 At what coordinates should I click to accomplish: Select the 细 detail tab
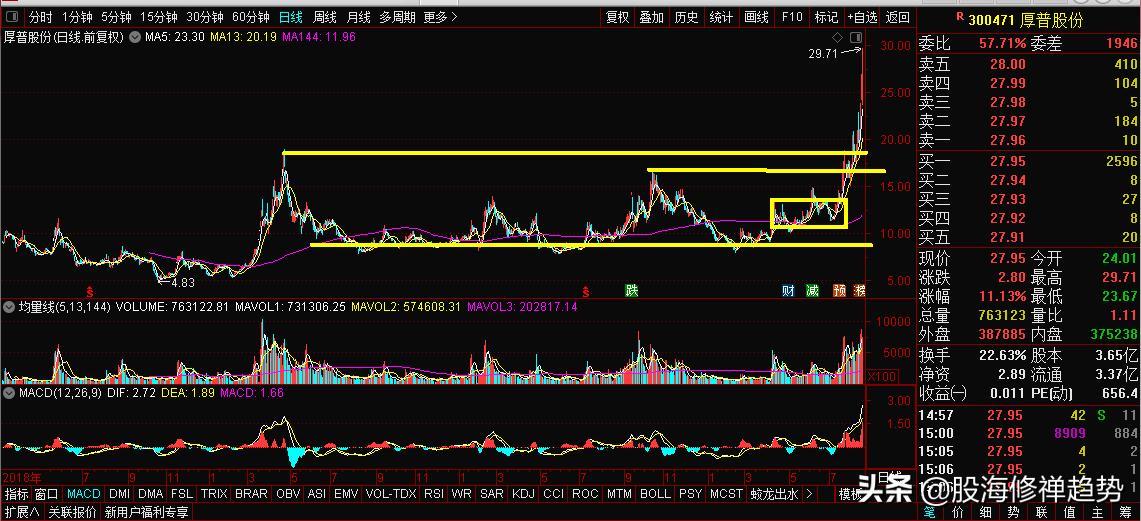987,511
